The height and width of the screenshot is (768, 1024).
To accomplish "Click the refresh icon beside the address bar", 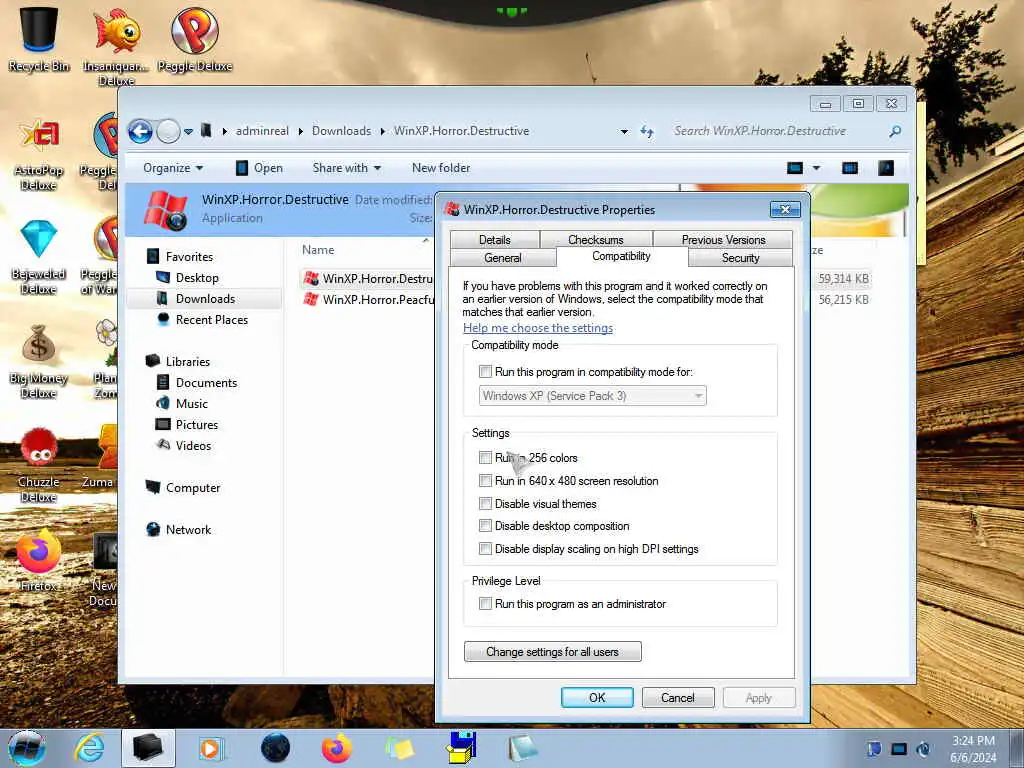I will pos(647,131).
